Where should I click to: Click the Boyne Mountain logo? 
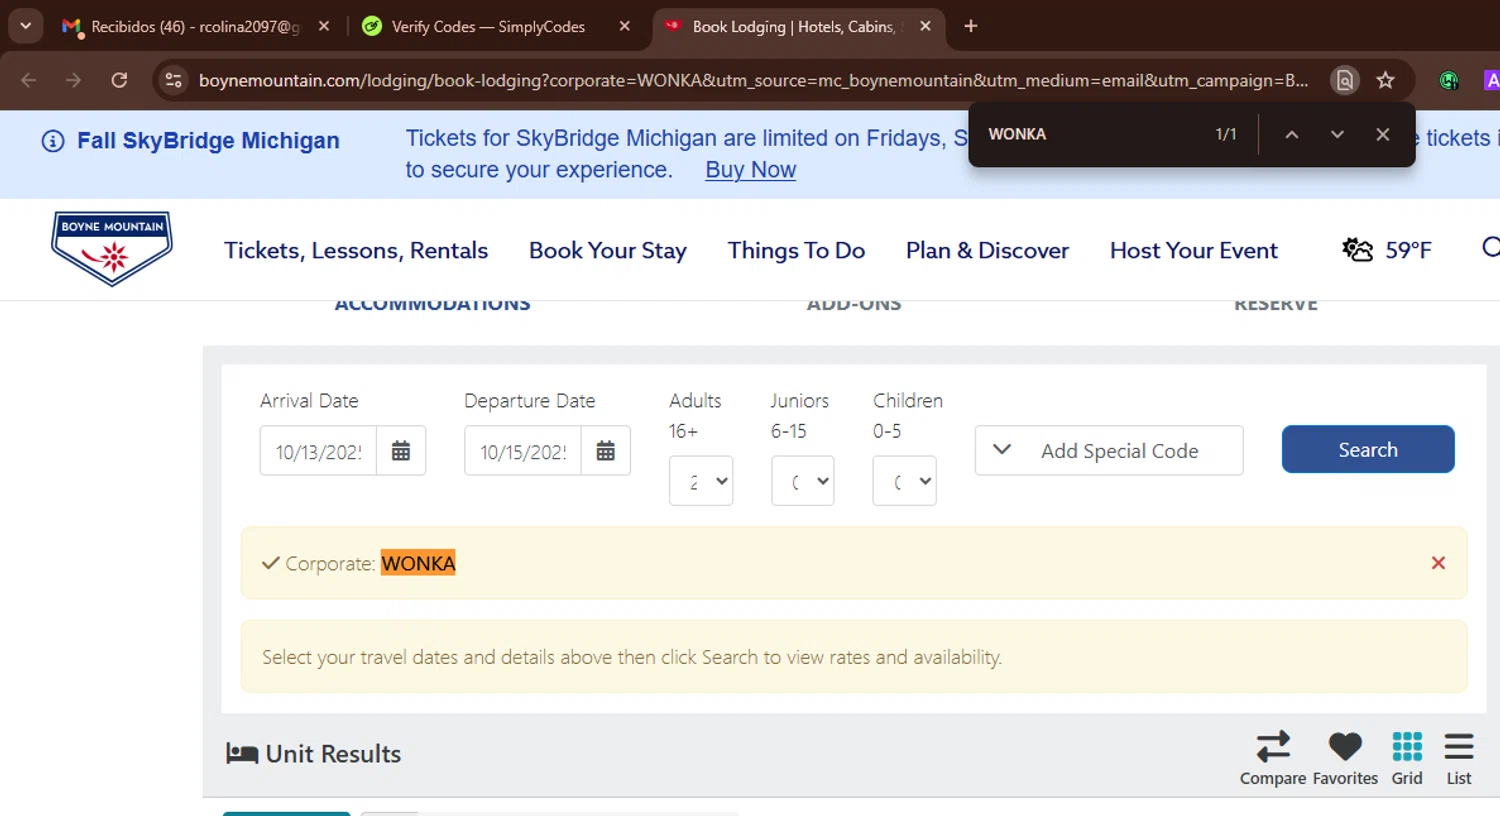112,249
